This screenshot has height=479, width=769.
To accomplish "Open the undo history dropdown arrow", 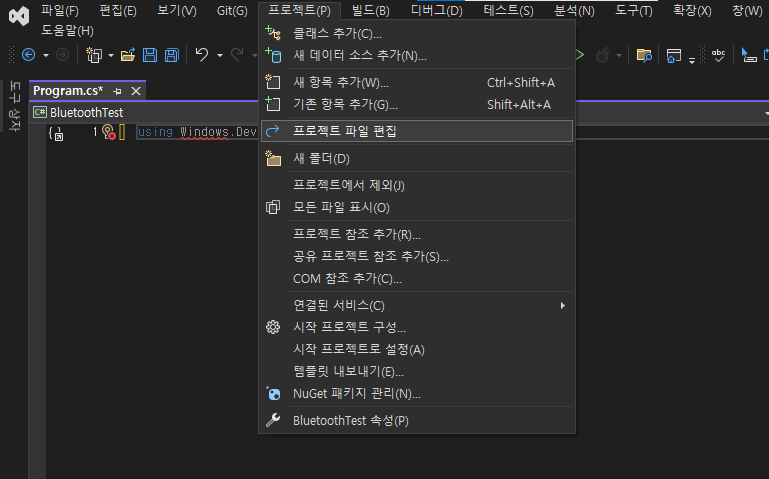I will (220, 55).
